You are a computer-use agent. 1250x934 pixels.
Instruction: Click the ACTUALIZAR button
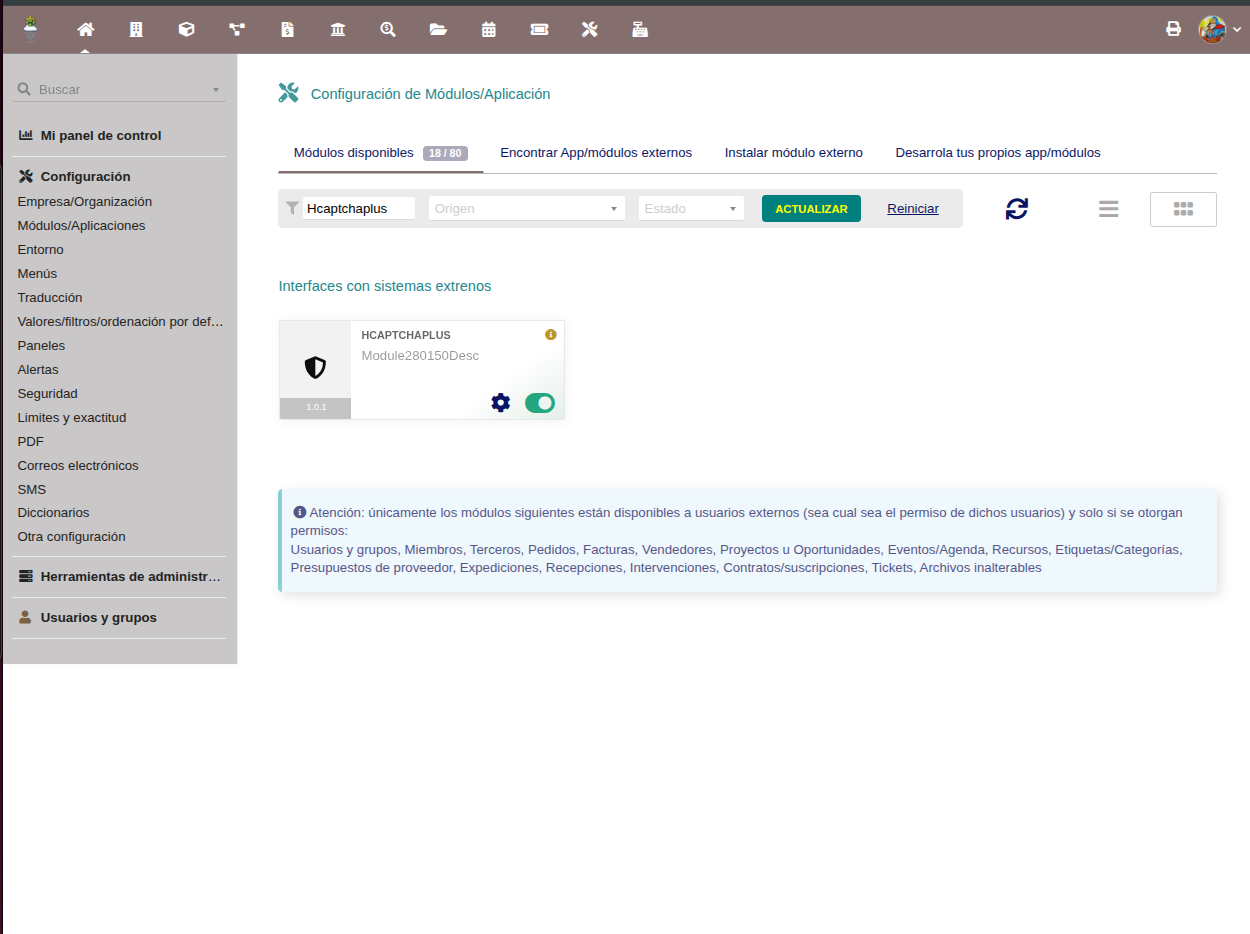pyautogui.click(x=811, y=208)
